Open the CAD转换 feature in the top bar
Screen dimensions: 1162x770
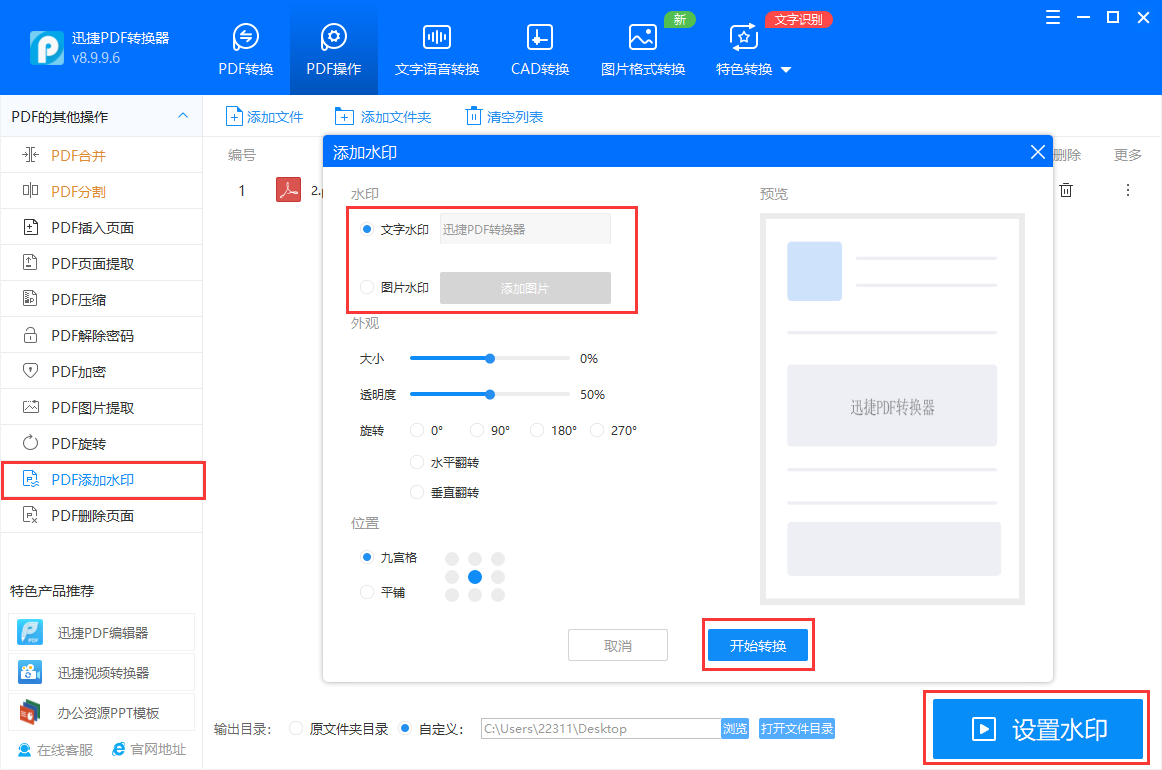click(539, 47)
